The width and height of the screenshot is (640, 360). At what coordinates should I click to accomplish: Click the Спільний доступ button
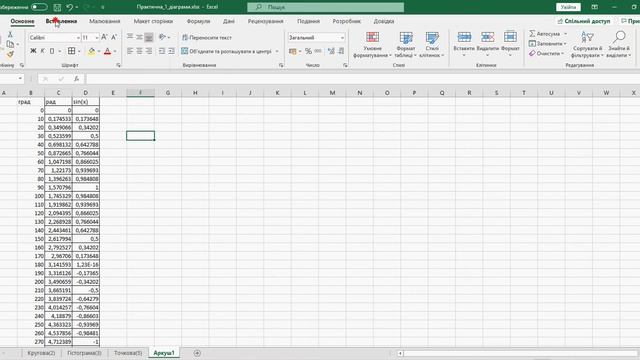(584, 21)
